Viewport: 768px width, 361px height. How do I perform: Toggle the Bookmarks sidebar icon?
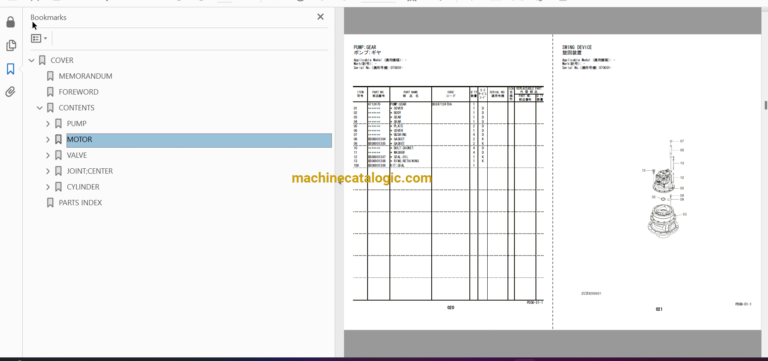[x=11, y=69]
